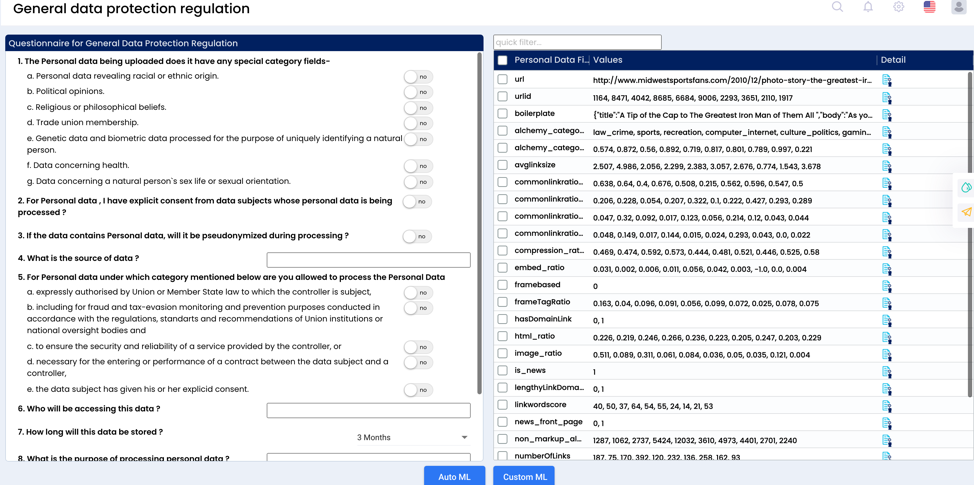
Task: Toggle Data concerning health switch
Action: pyautogui.click(x=418, y=166)
